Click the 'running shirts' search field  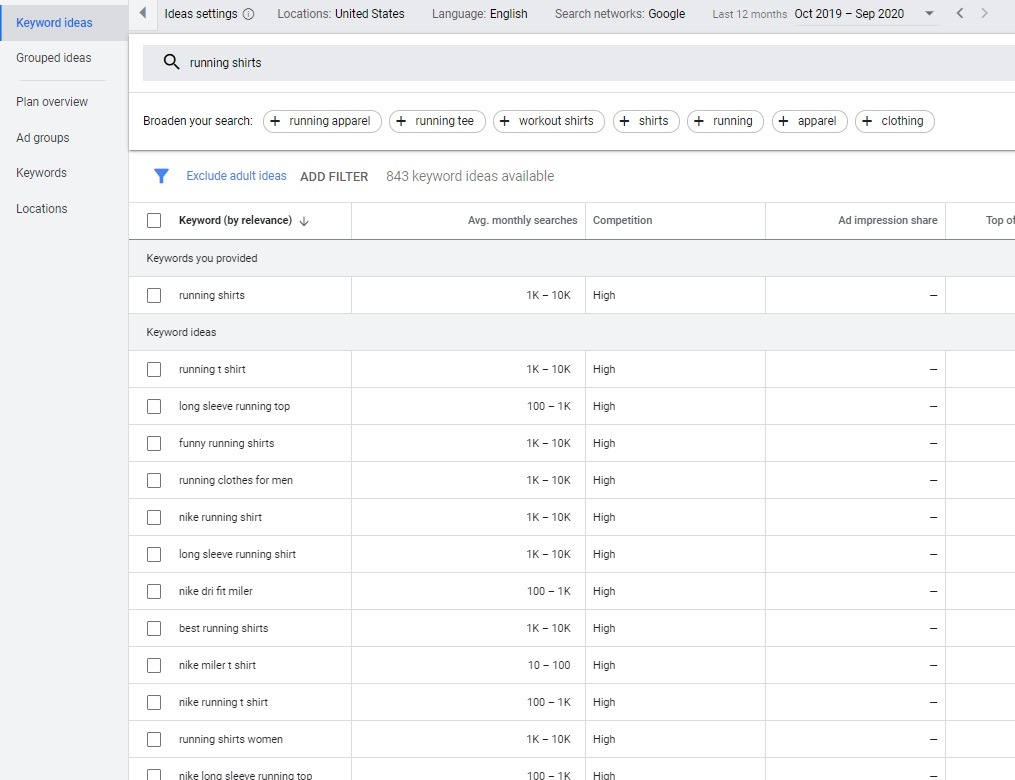[x=579, y=63]
